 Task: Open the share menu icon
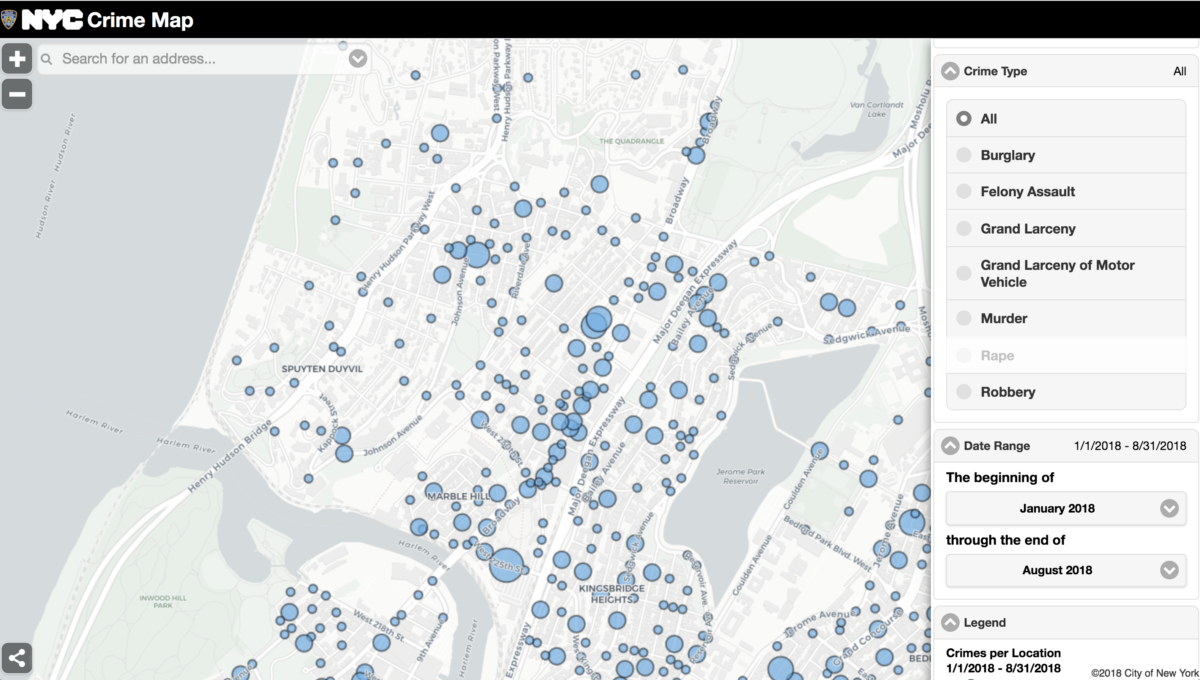coord(17,658)
